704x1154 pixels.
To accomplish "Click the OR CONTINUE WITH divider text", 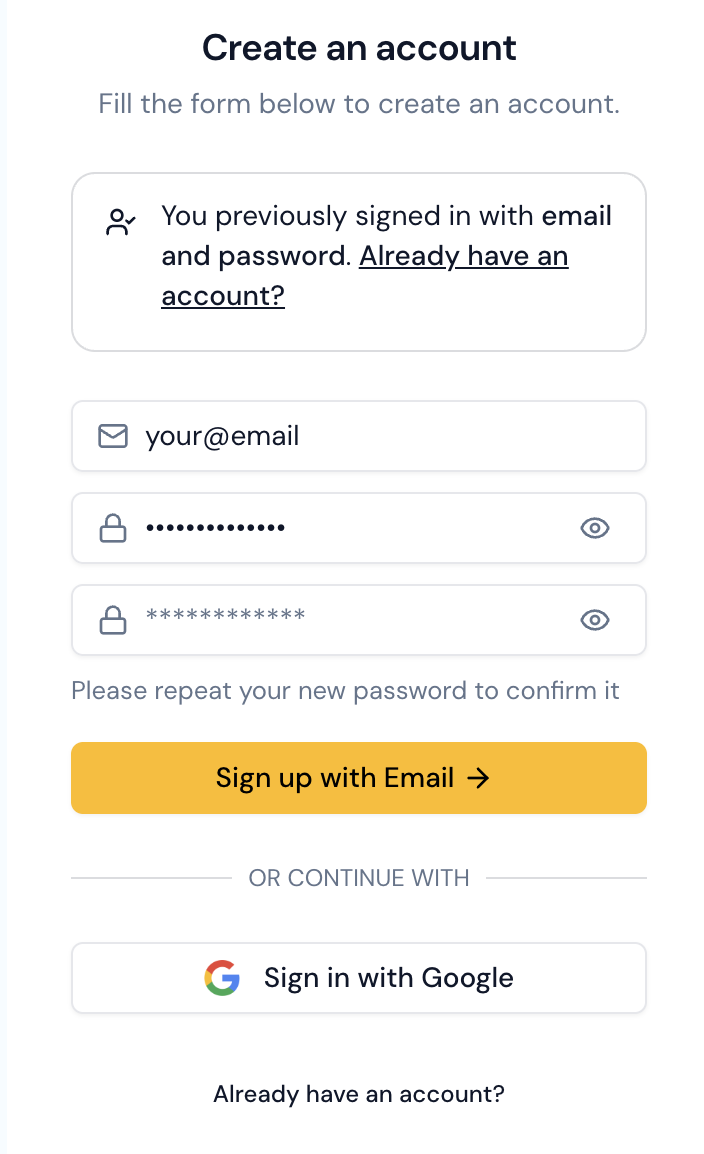I will click(359, 878).
